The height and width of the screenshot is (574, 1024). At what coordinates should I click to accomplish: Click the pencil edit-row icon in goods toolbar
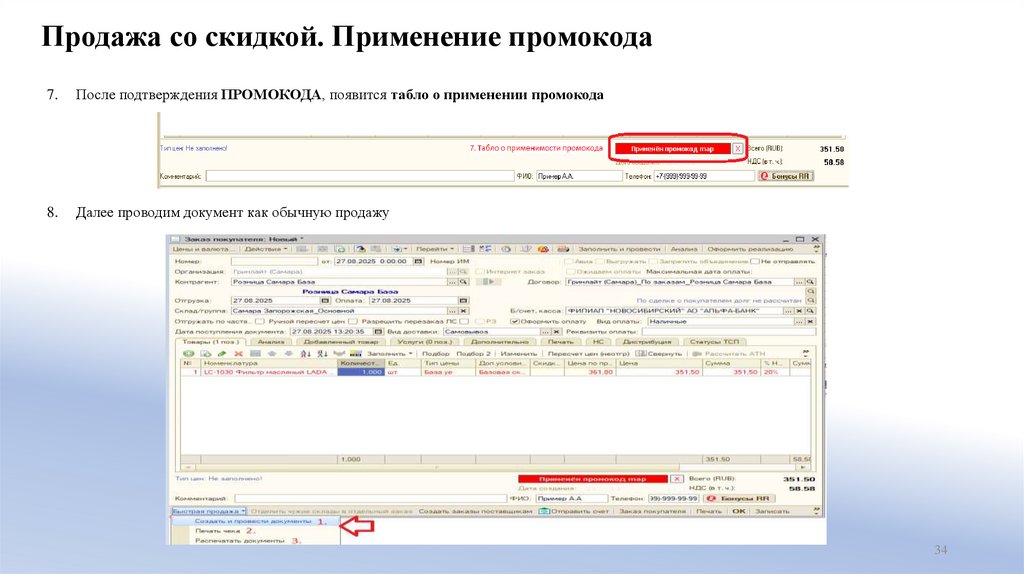pyautogui.click(x=222, y=353)
